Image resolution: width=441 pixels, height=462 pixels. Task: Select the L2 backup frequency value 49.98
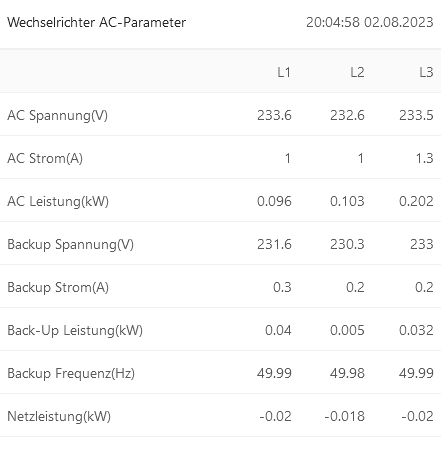(x=347, y=373)
